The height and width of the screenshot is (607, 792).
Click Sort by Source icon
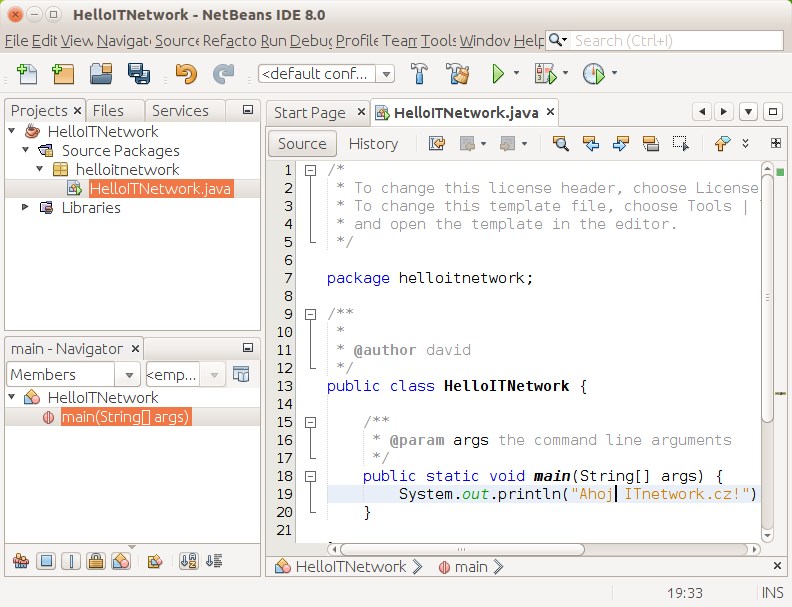pyautogui.click(x=214, y=561)
